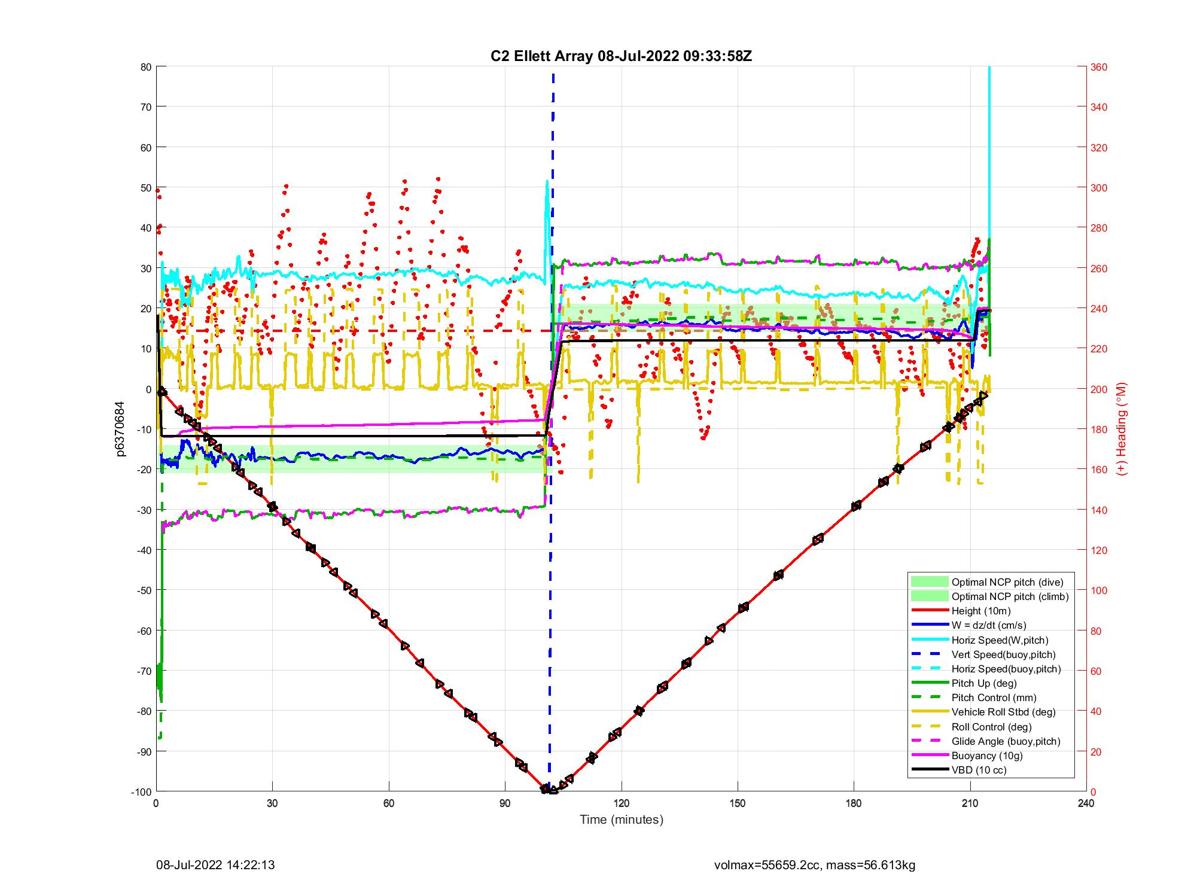
Task: Click the '-90' tick on the left axis
Action: coord(142,751)
